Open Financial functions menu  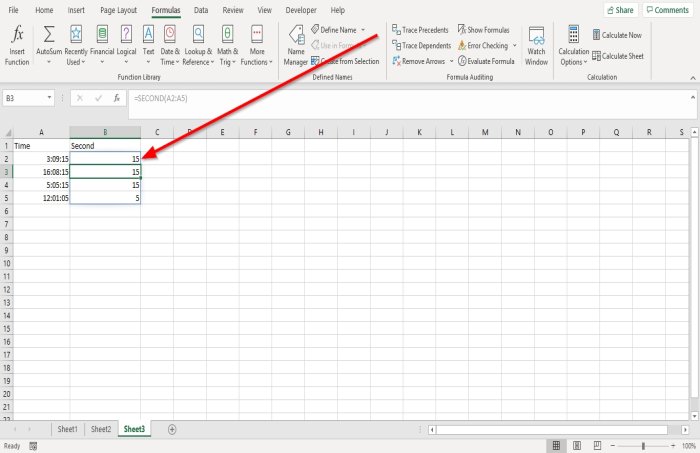tap(102, 45)
